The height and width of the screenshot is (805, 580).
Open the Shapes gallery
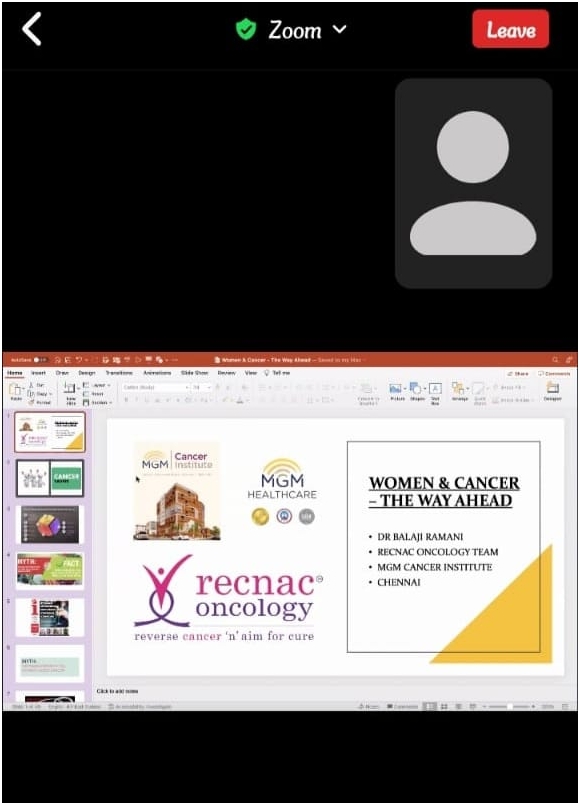pos(417,391)
